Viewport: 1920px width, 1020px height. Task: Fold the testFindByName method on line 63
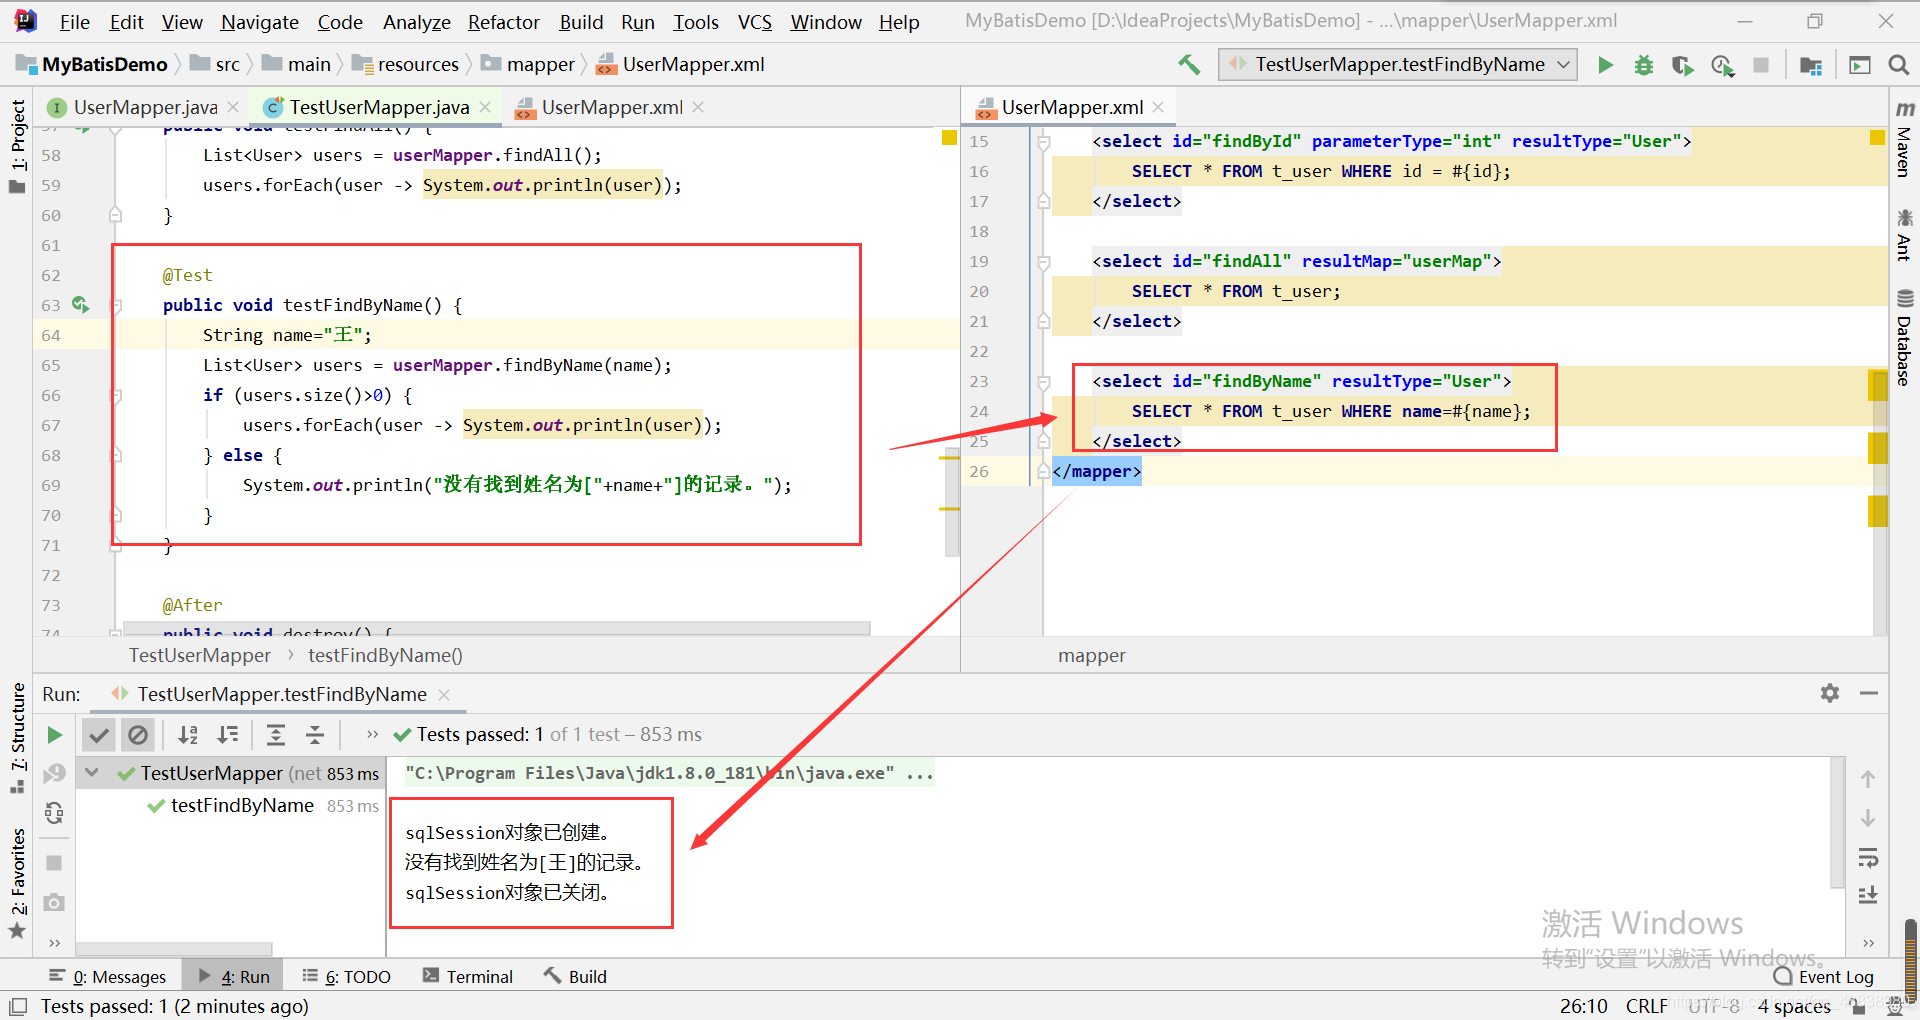pyautogui.click(x=116, y=305)
